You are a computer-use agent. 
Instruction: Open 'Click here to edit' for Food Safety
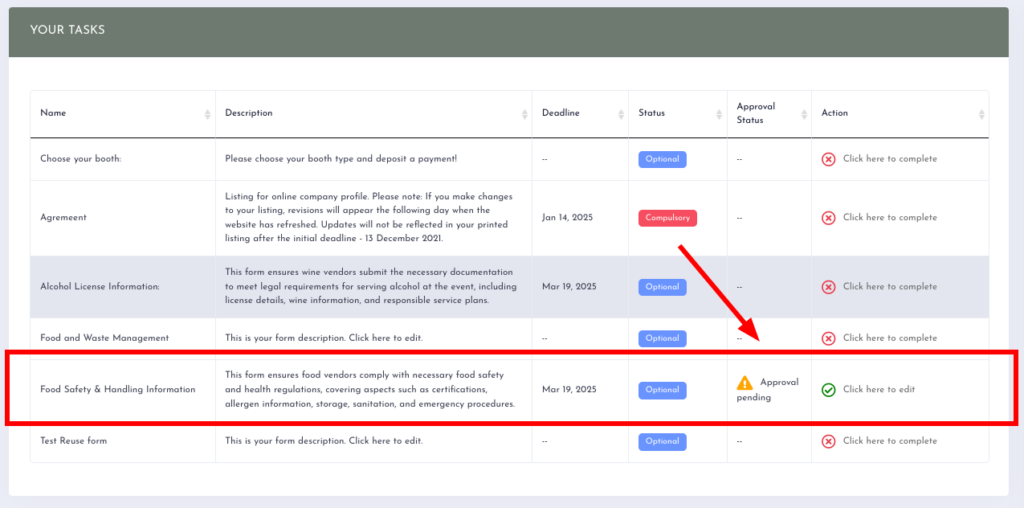pos(878,390)
